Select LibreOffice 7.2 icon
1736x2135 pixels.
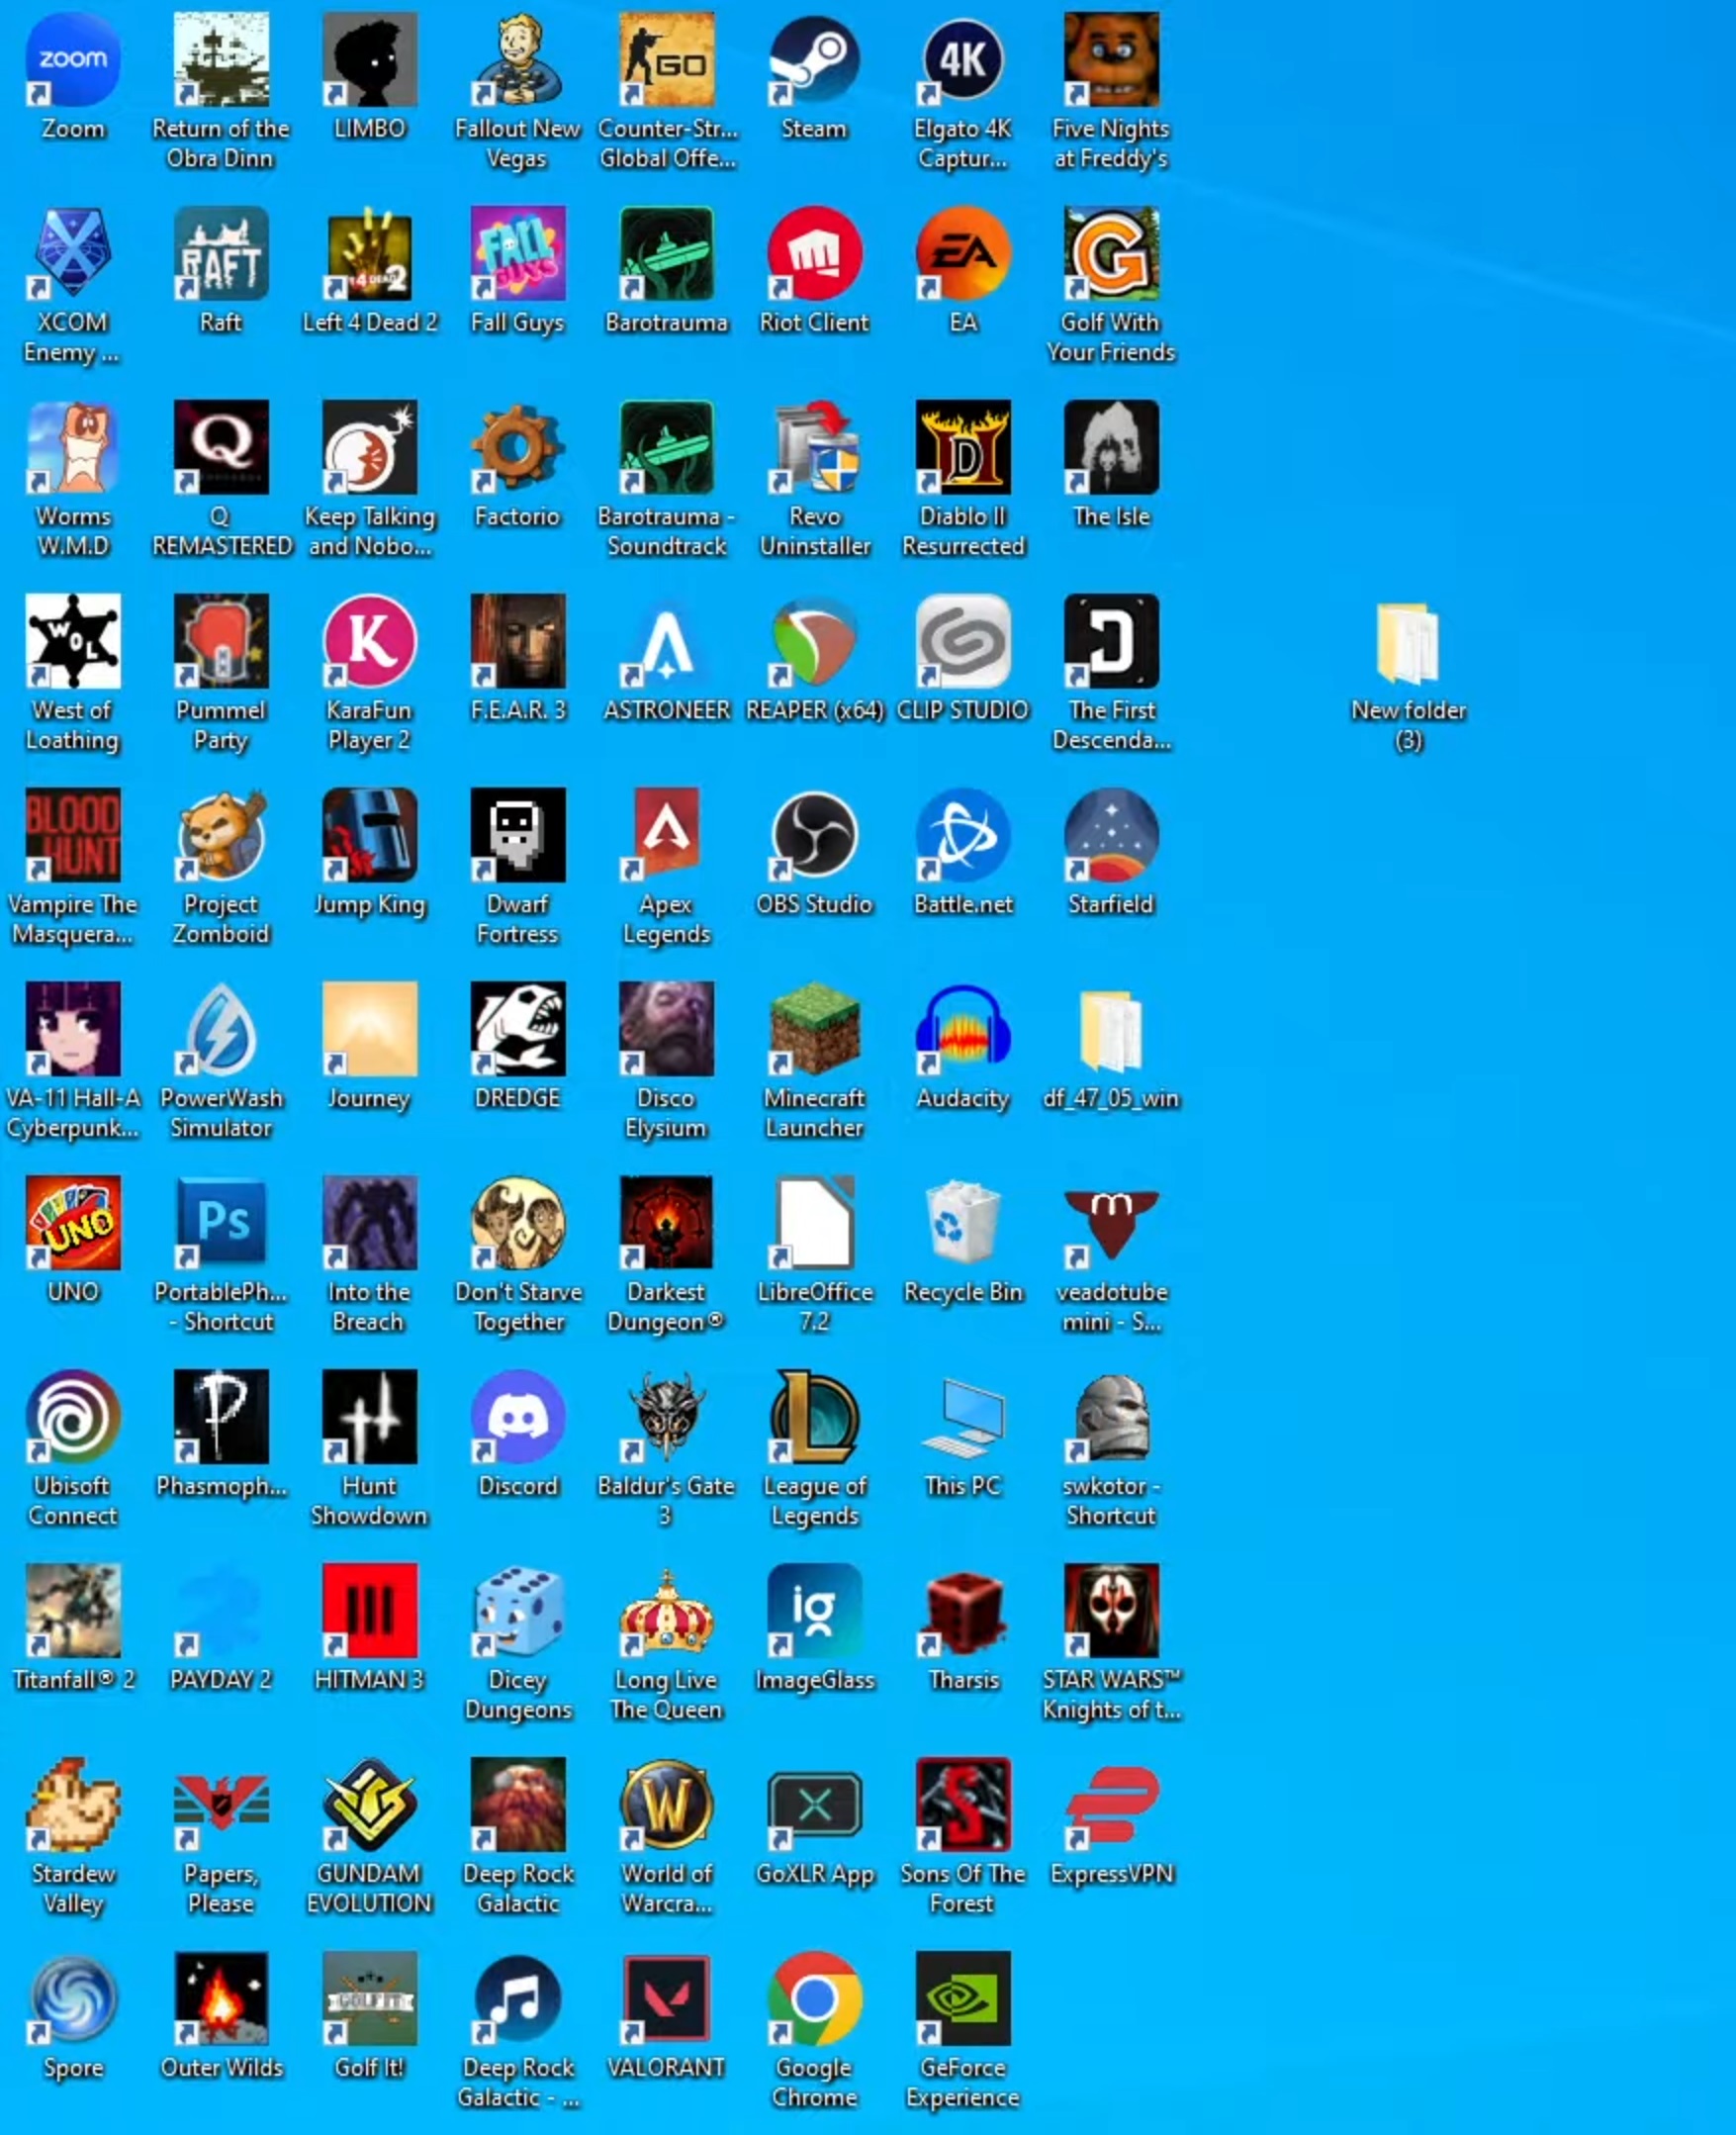(815, 1224)
